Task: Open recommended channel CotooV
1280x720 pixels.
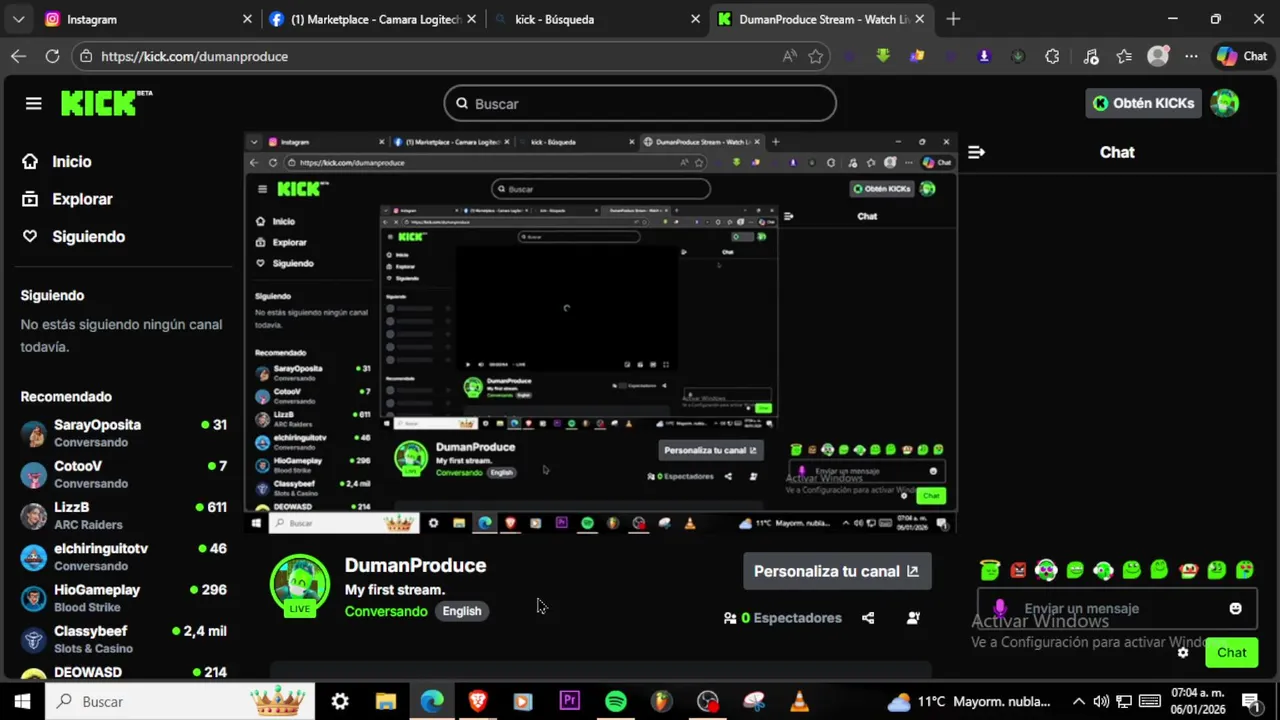Action: 124,474
